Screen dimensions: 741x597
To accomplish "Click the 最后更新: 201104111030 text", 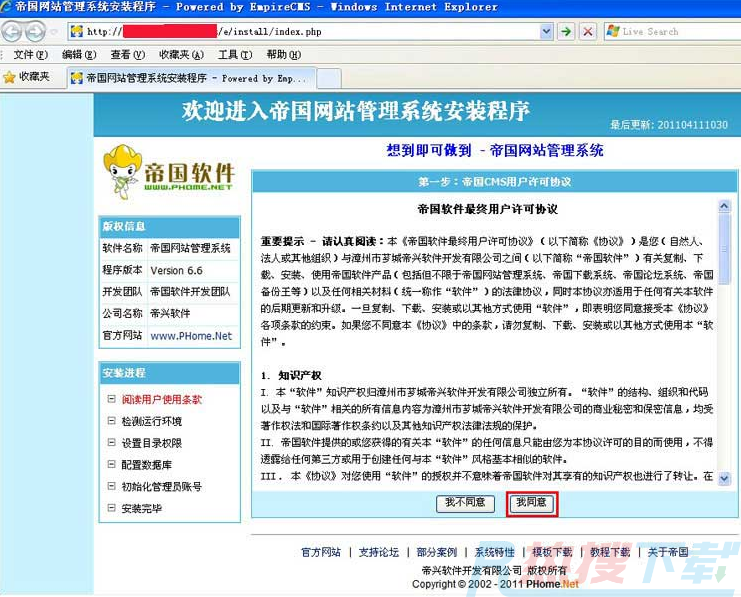I will (669, 125).
